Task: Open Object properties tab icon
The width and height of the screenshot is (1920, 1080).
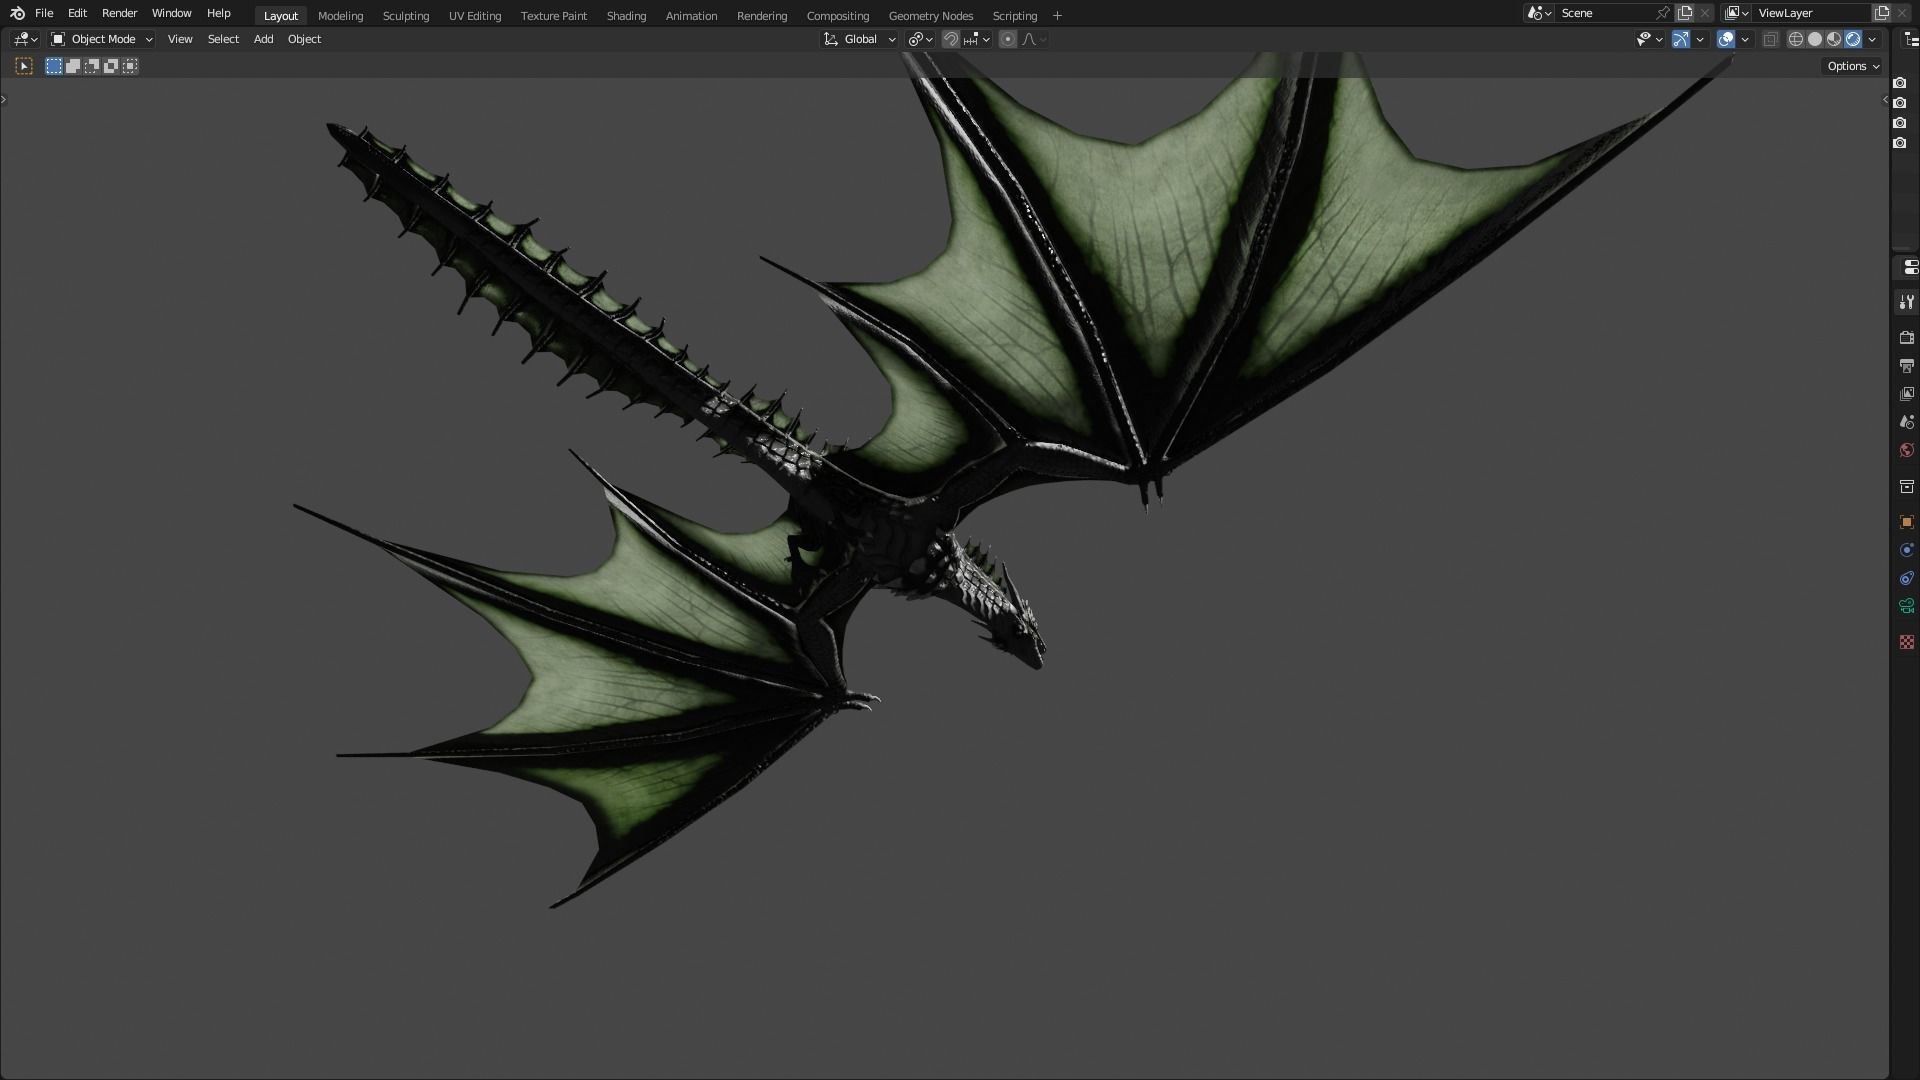Action: tap(1906, 522)
